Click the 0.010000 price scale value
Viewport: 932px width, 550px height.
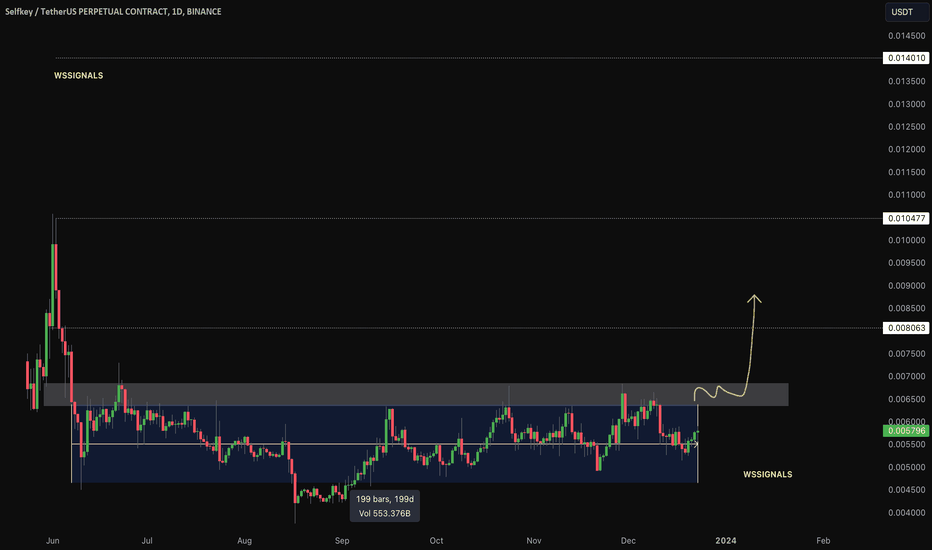(906, 240)
